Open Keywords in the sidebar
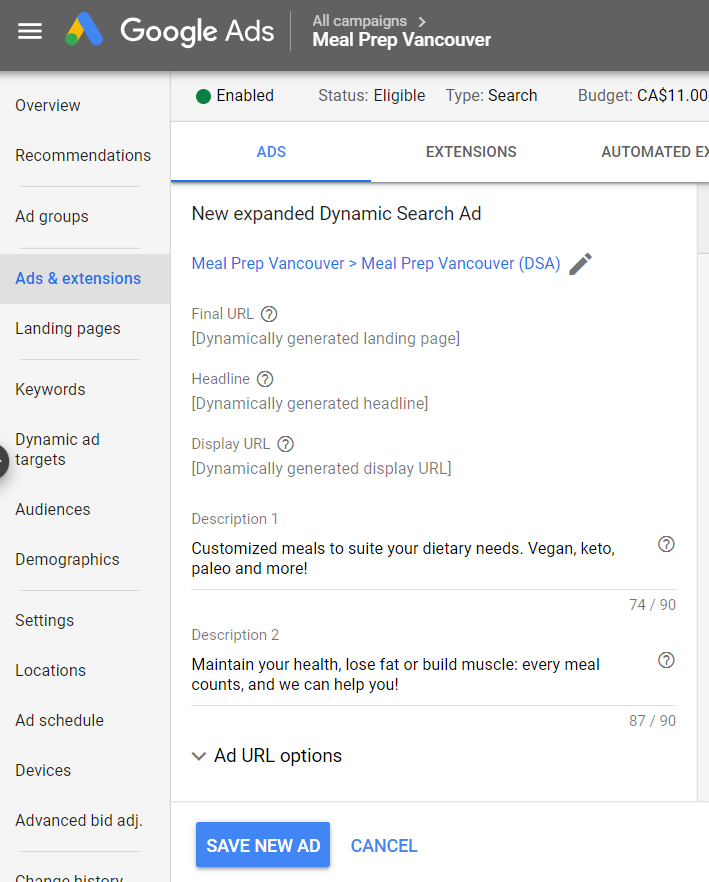This screenshot has height=882, width=709. 50,390
